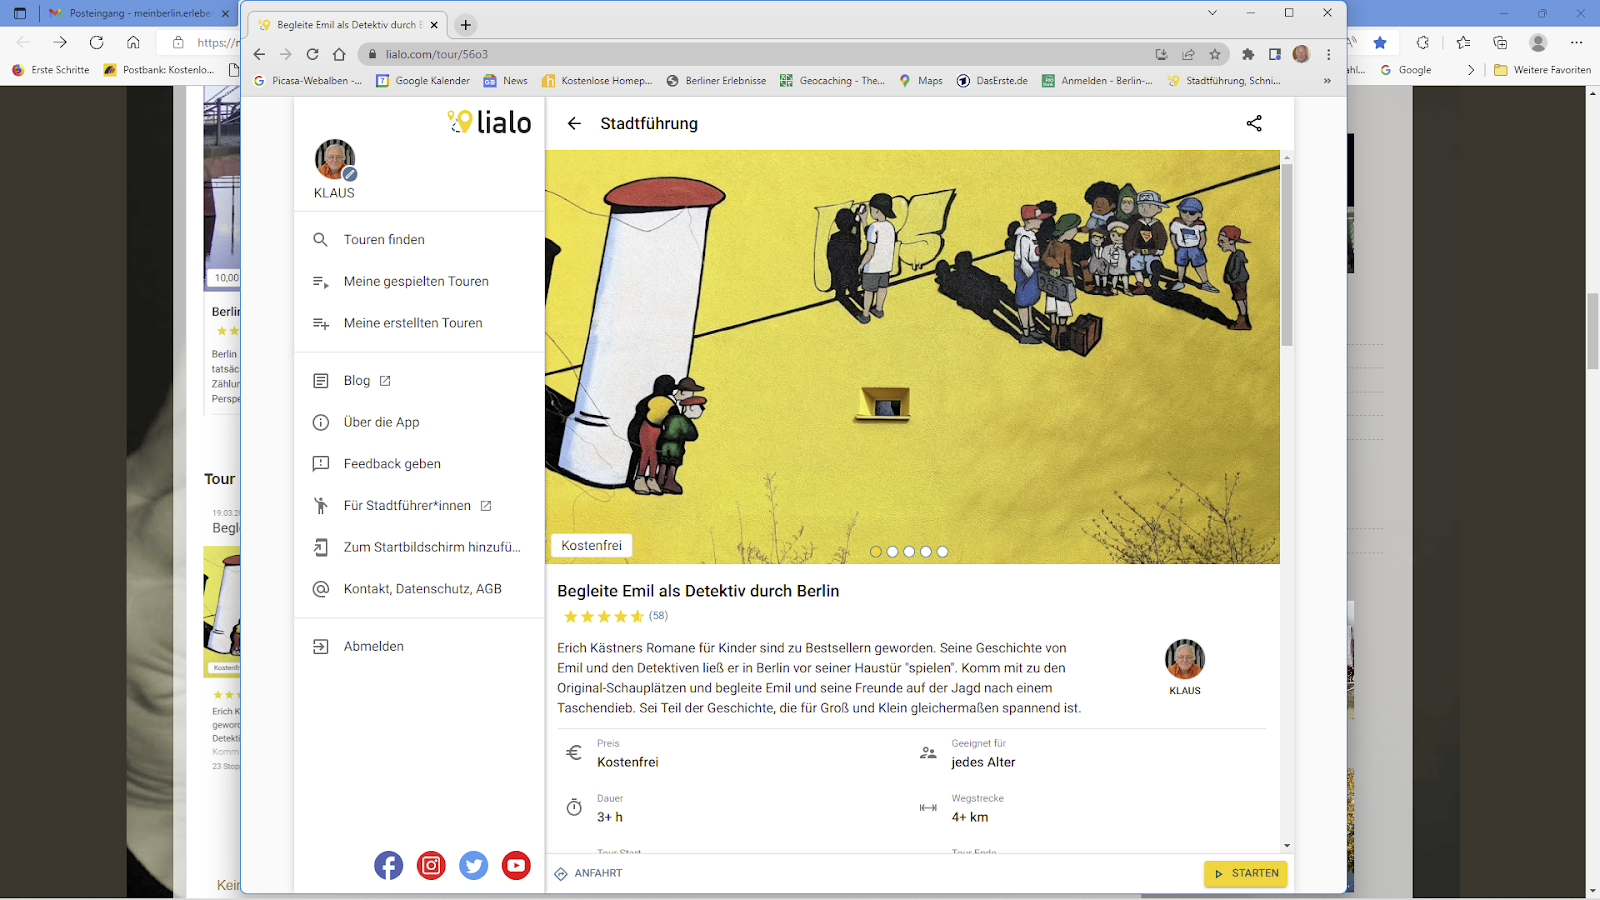The width and height of the screenshot is (1600, 900).
Task: Click the (58) ratings count
Action: pos(658,616)
